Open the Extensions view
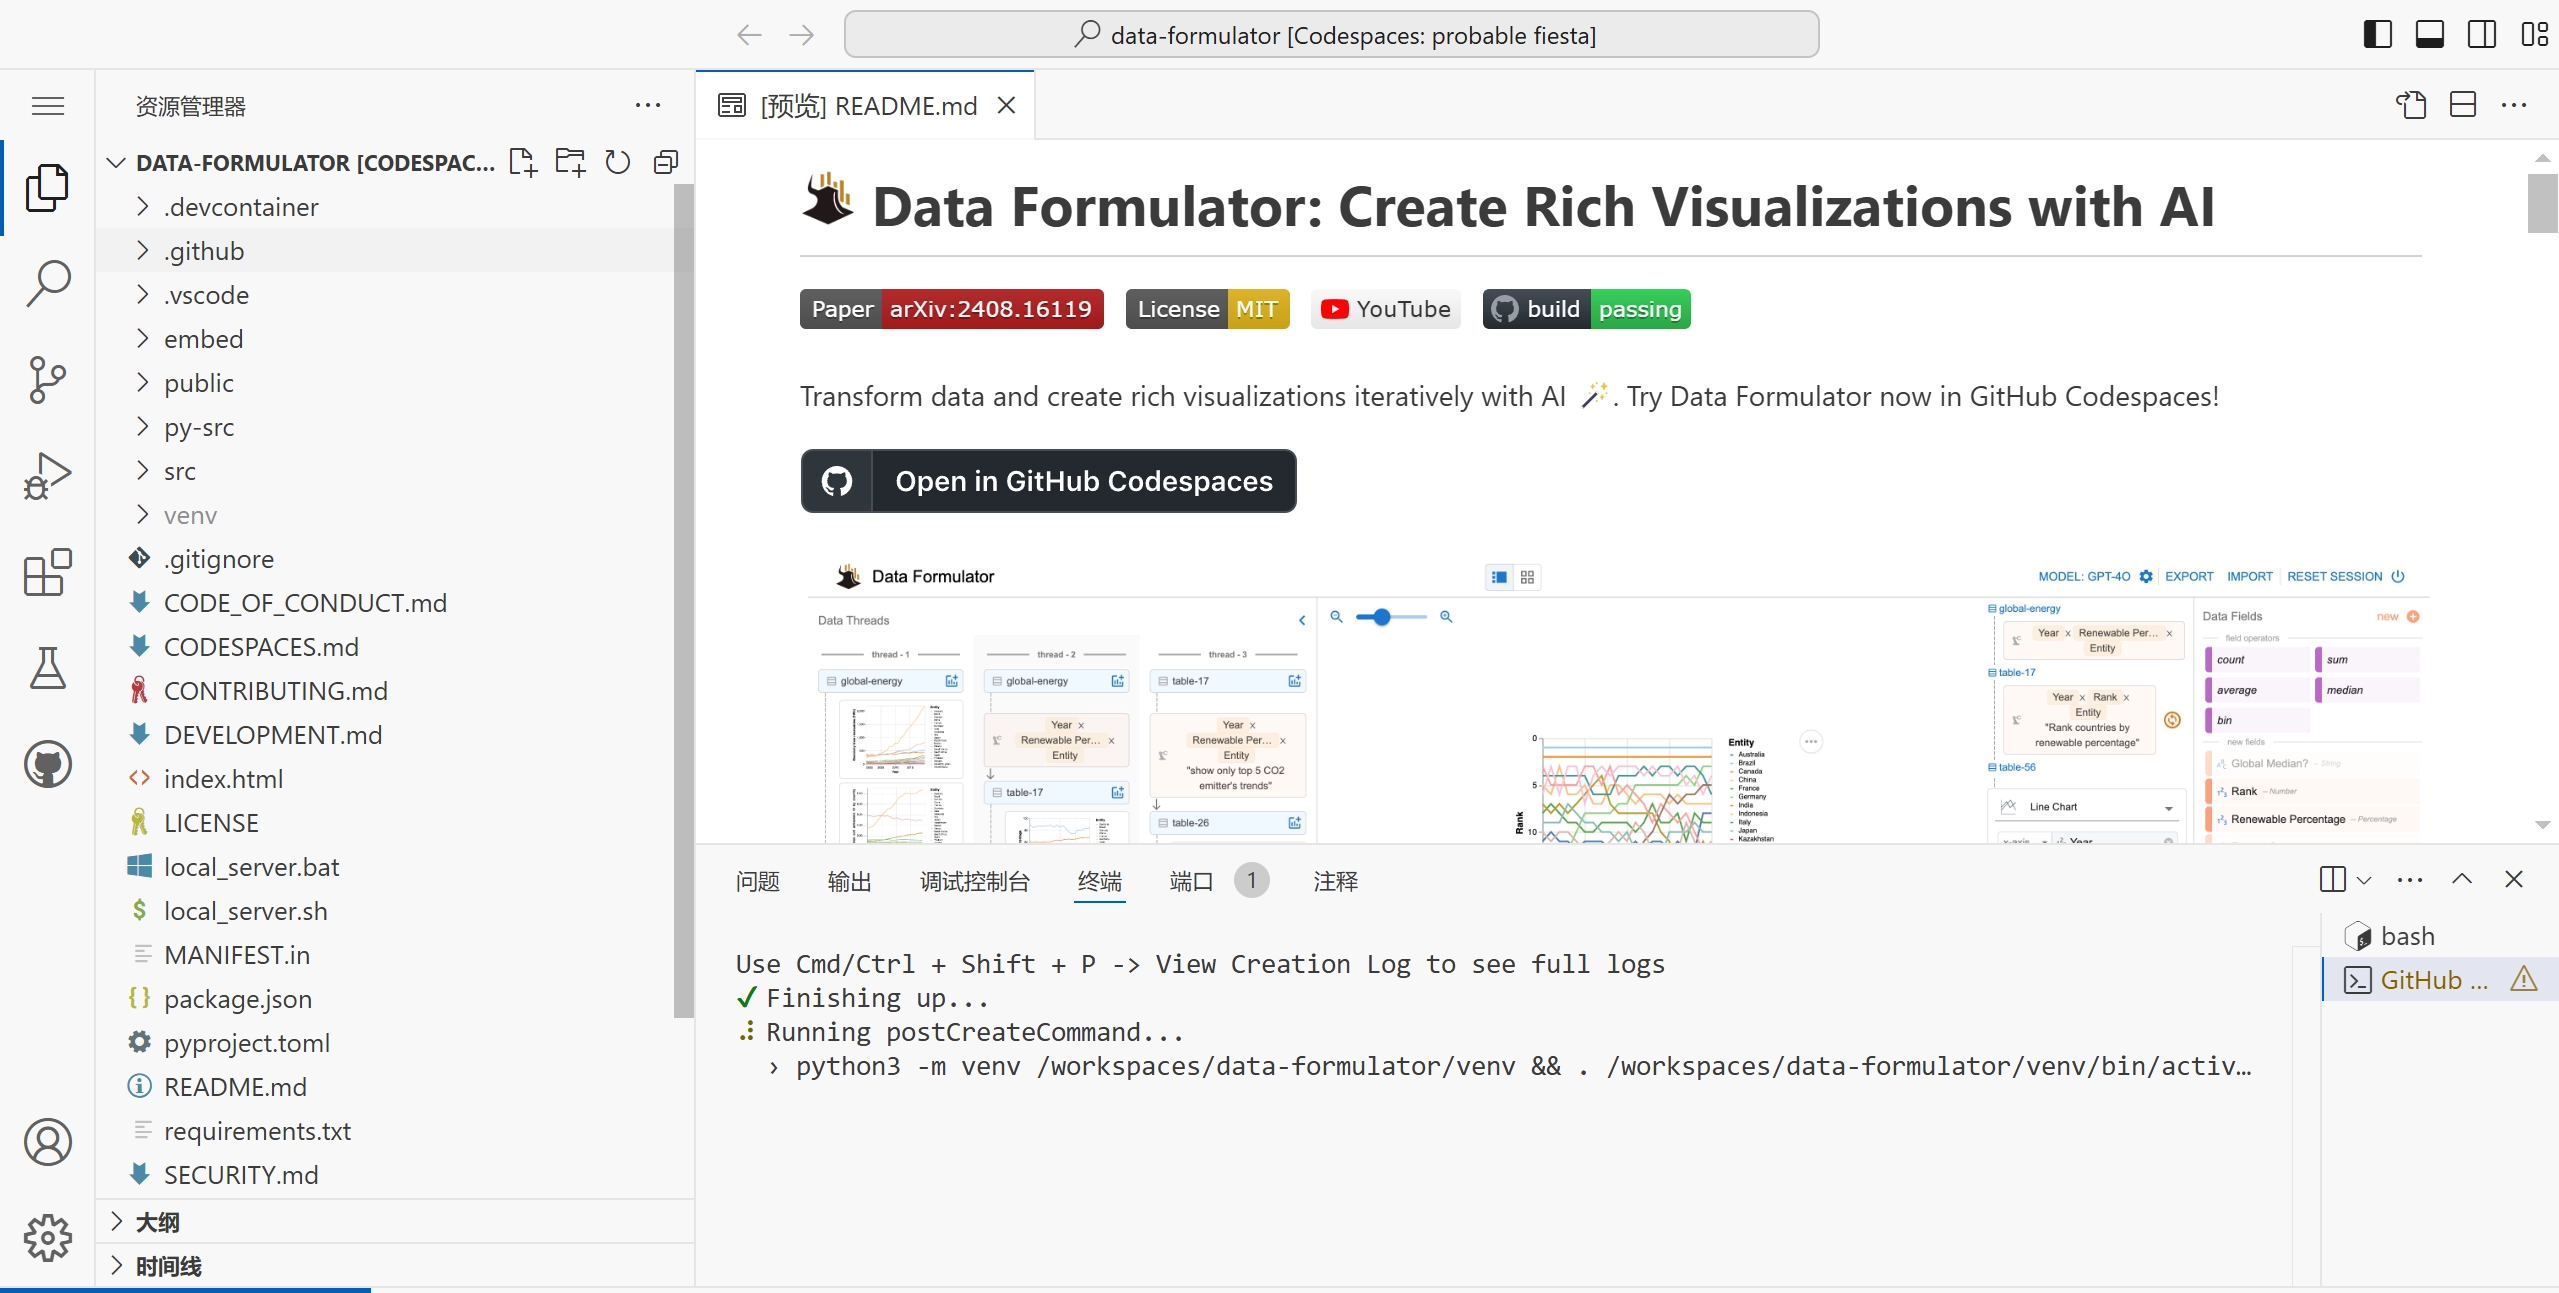The height and width of the screenshot is (1293, 2559). [x=47, y=572]
